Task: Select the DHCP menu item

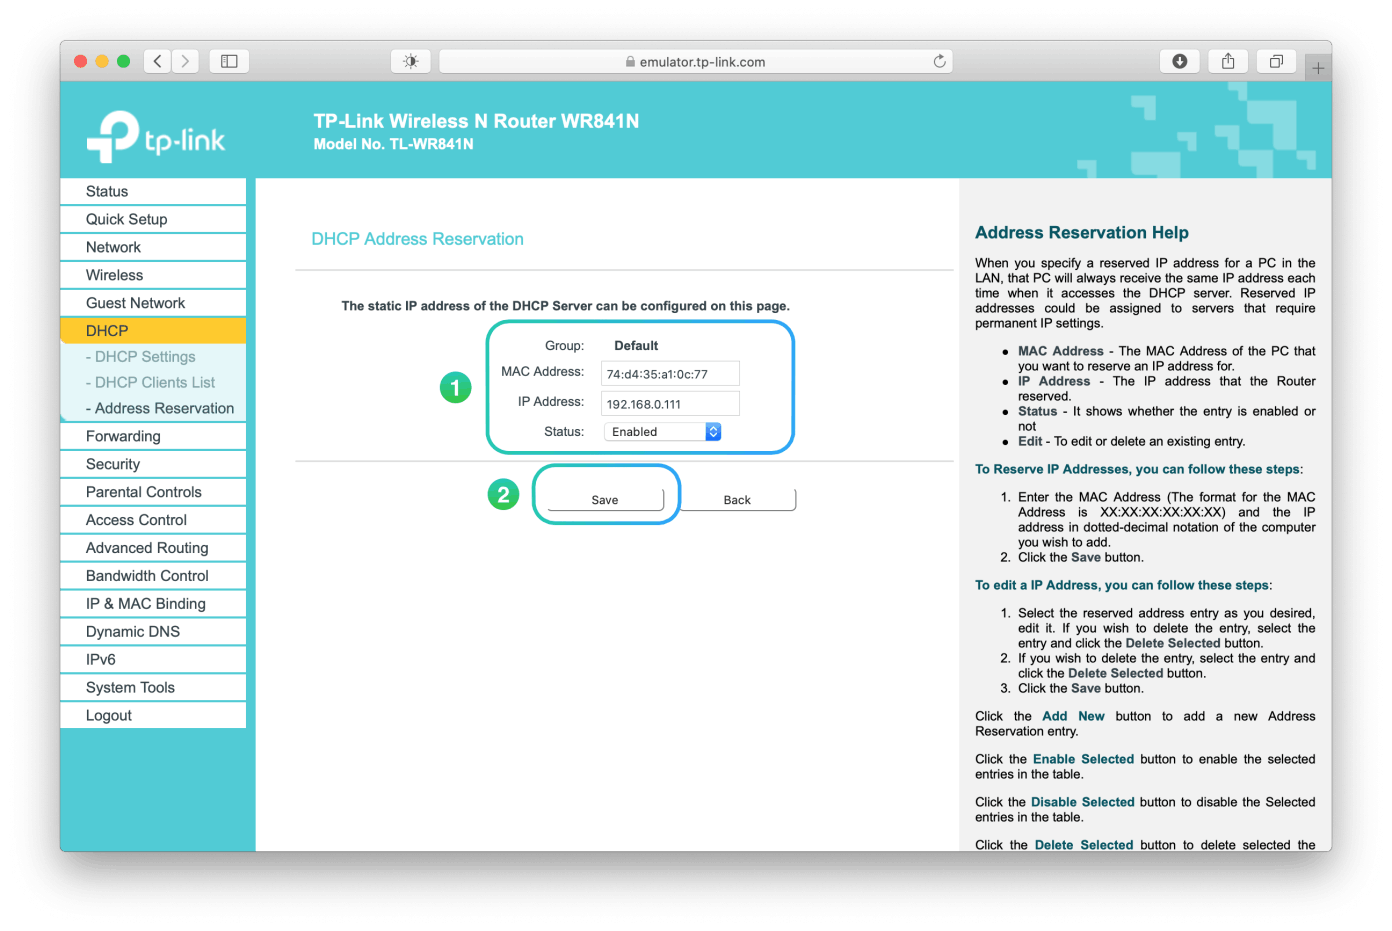Action: click(x=153, y=331)
